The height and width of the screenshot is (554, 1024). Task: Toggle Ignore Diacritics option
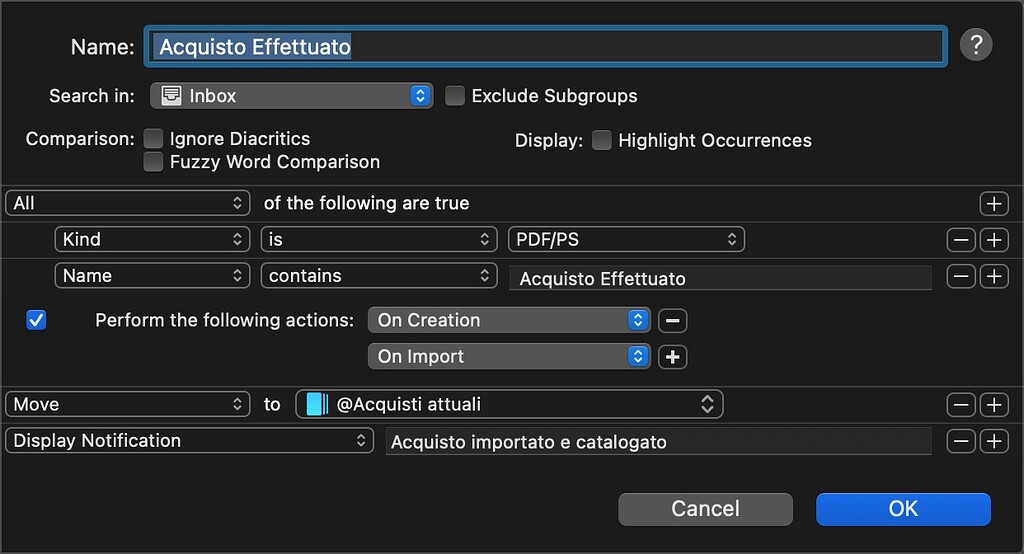(153, 139)
